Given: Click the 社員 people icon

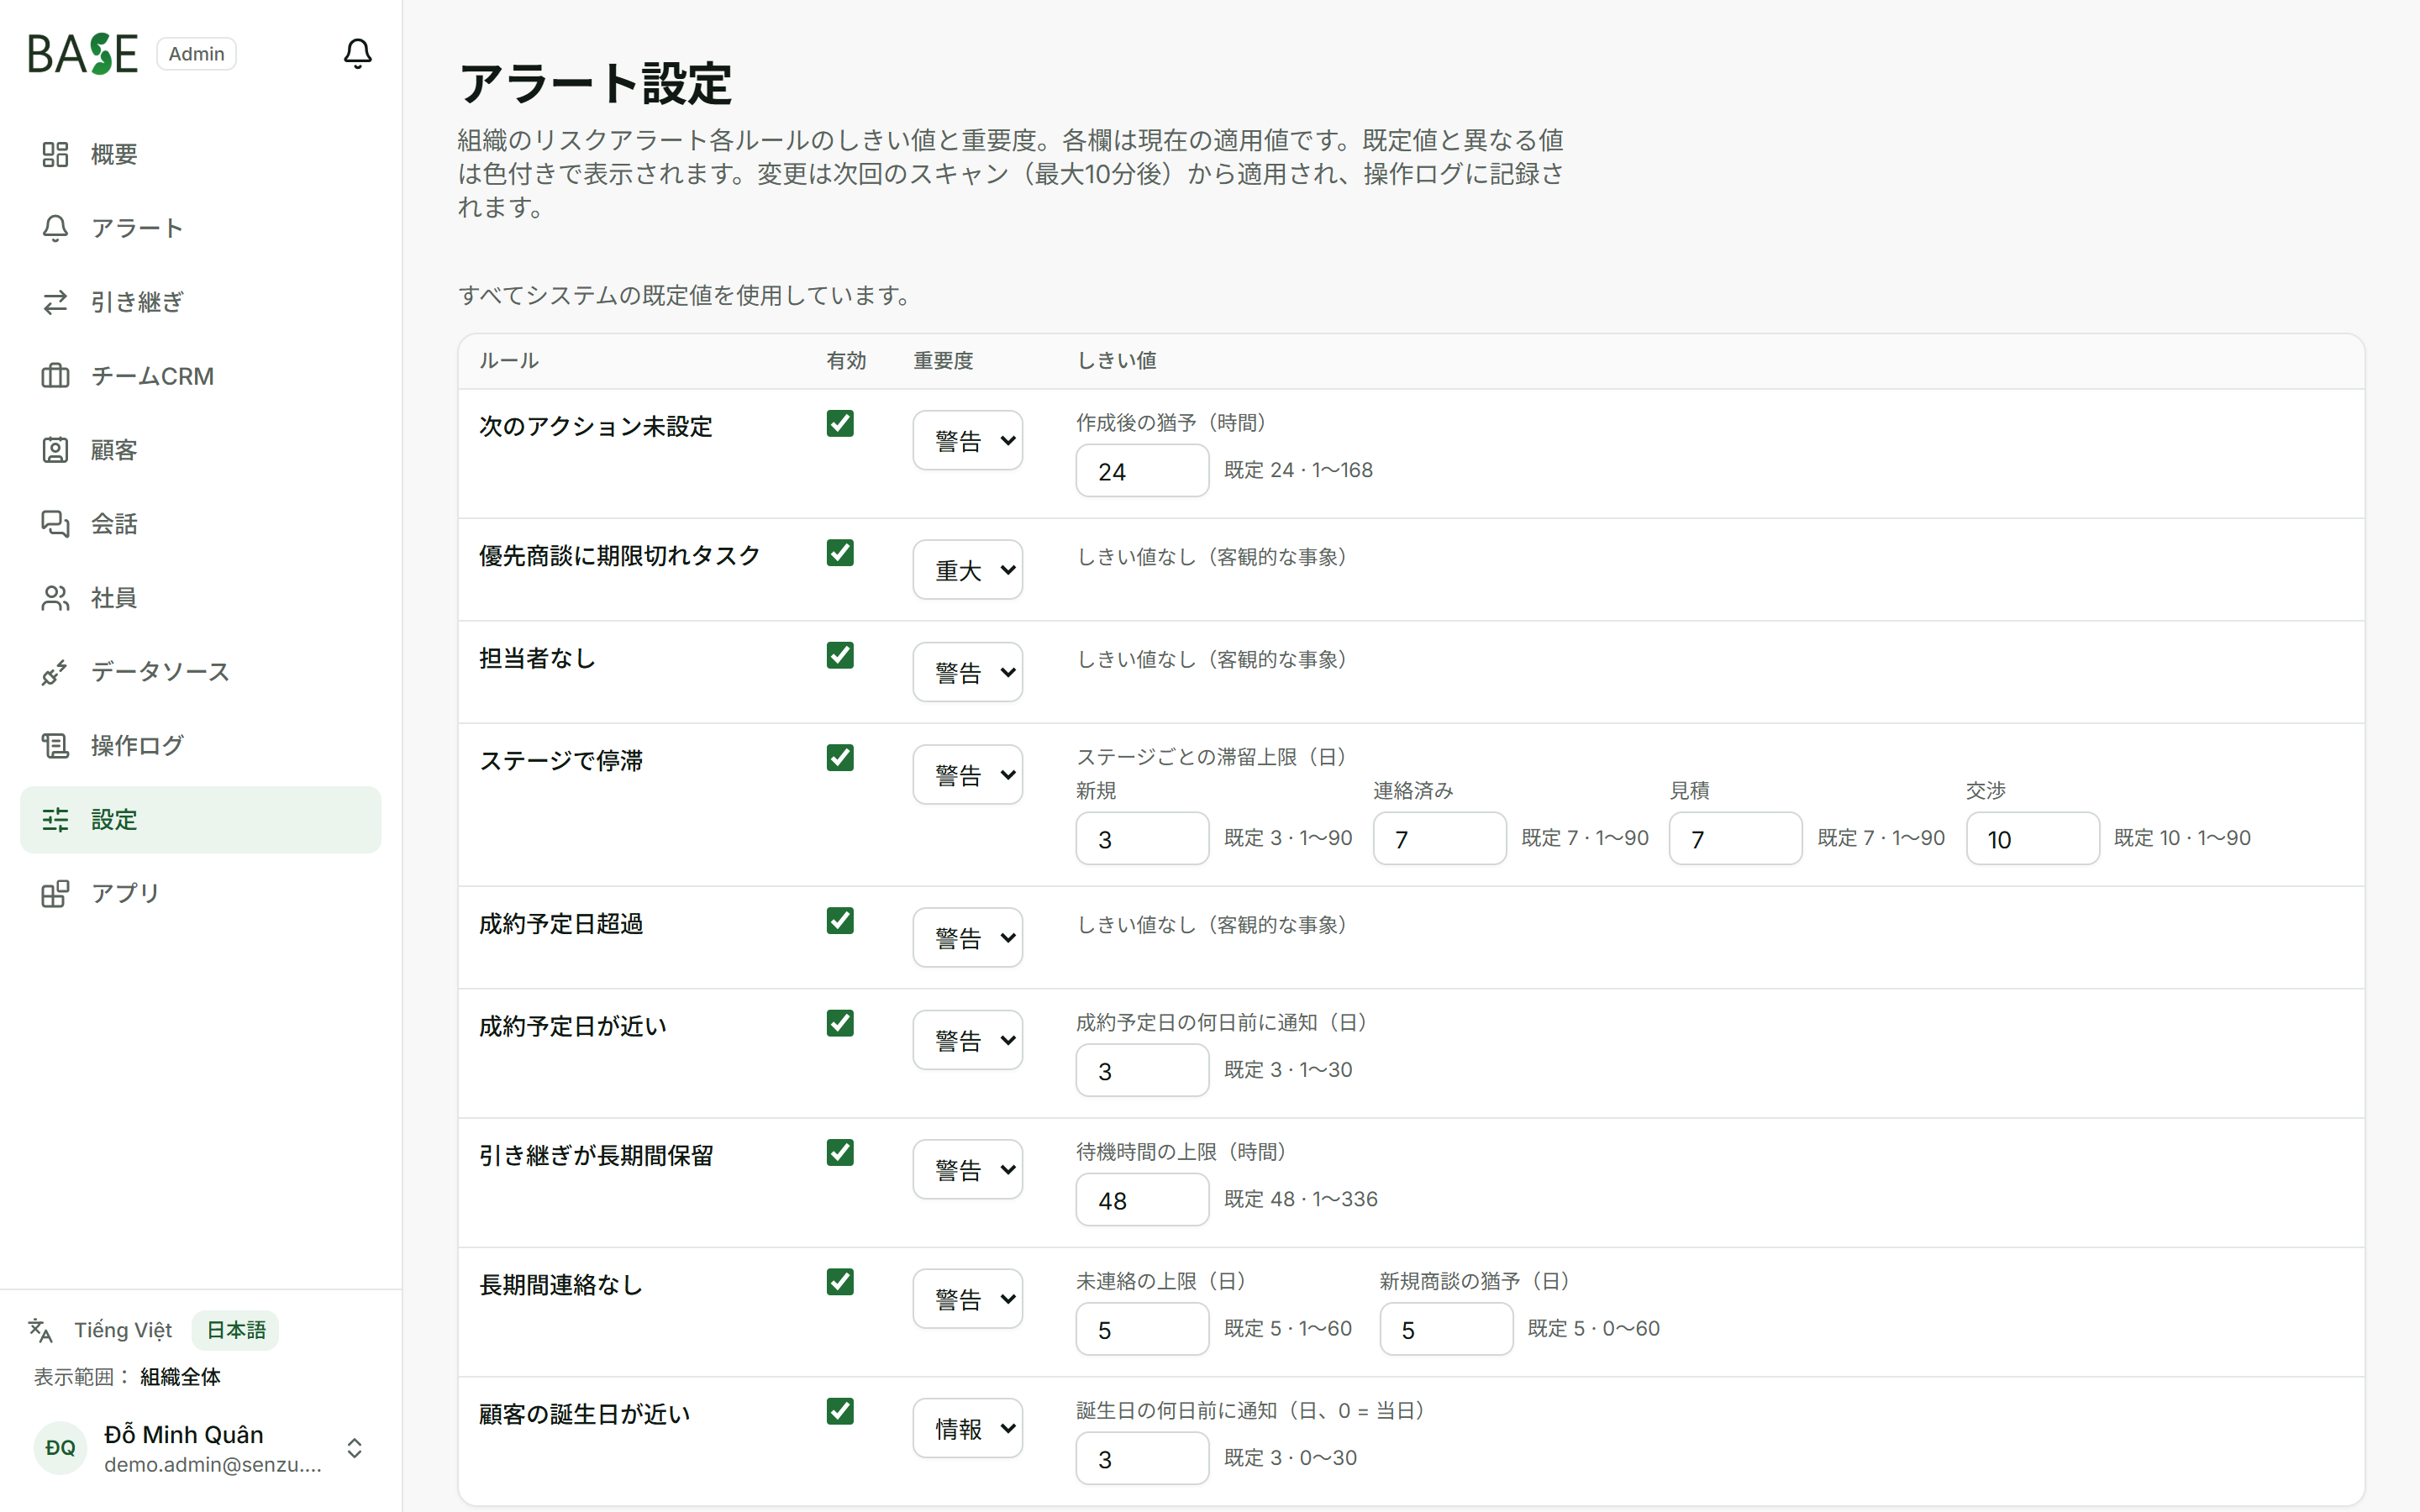Looking at the screenshot, I should tap(55, 598).
